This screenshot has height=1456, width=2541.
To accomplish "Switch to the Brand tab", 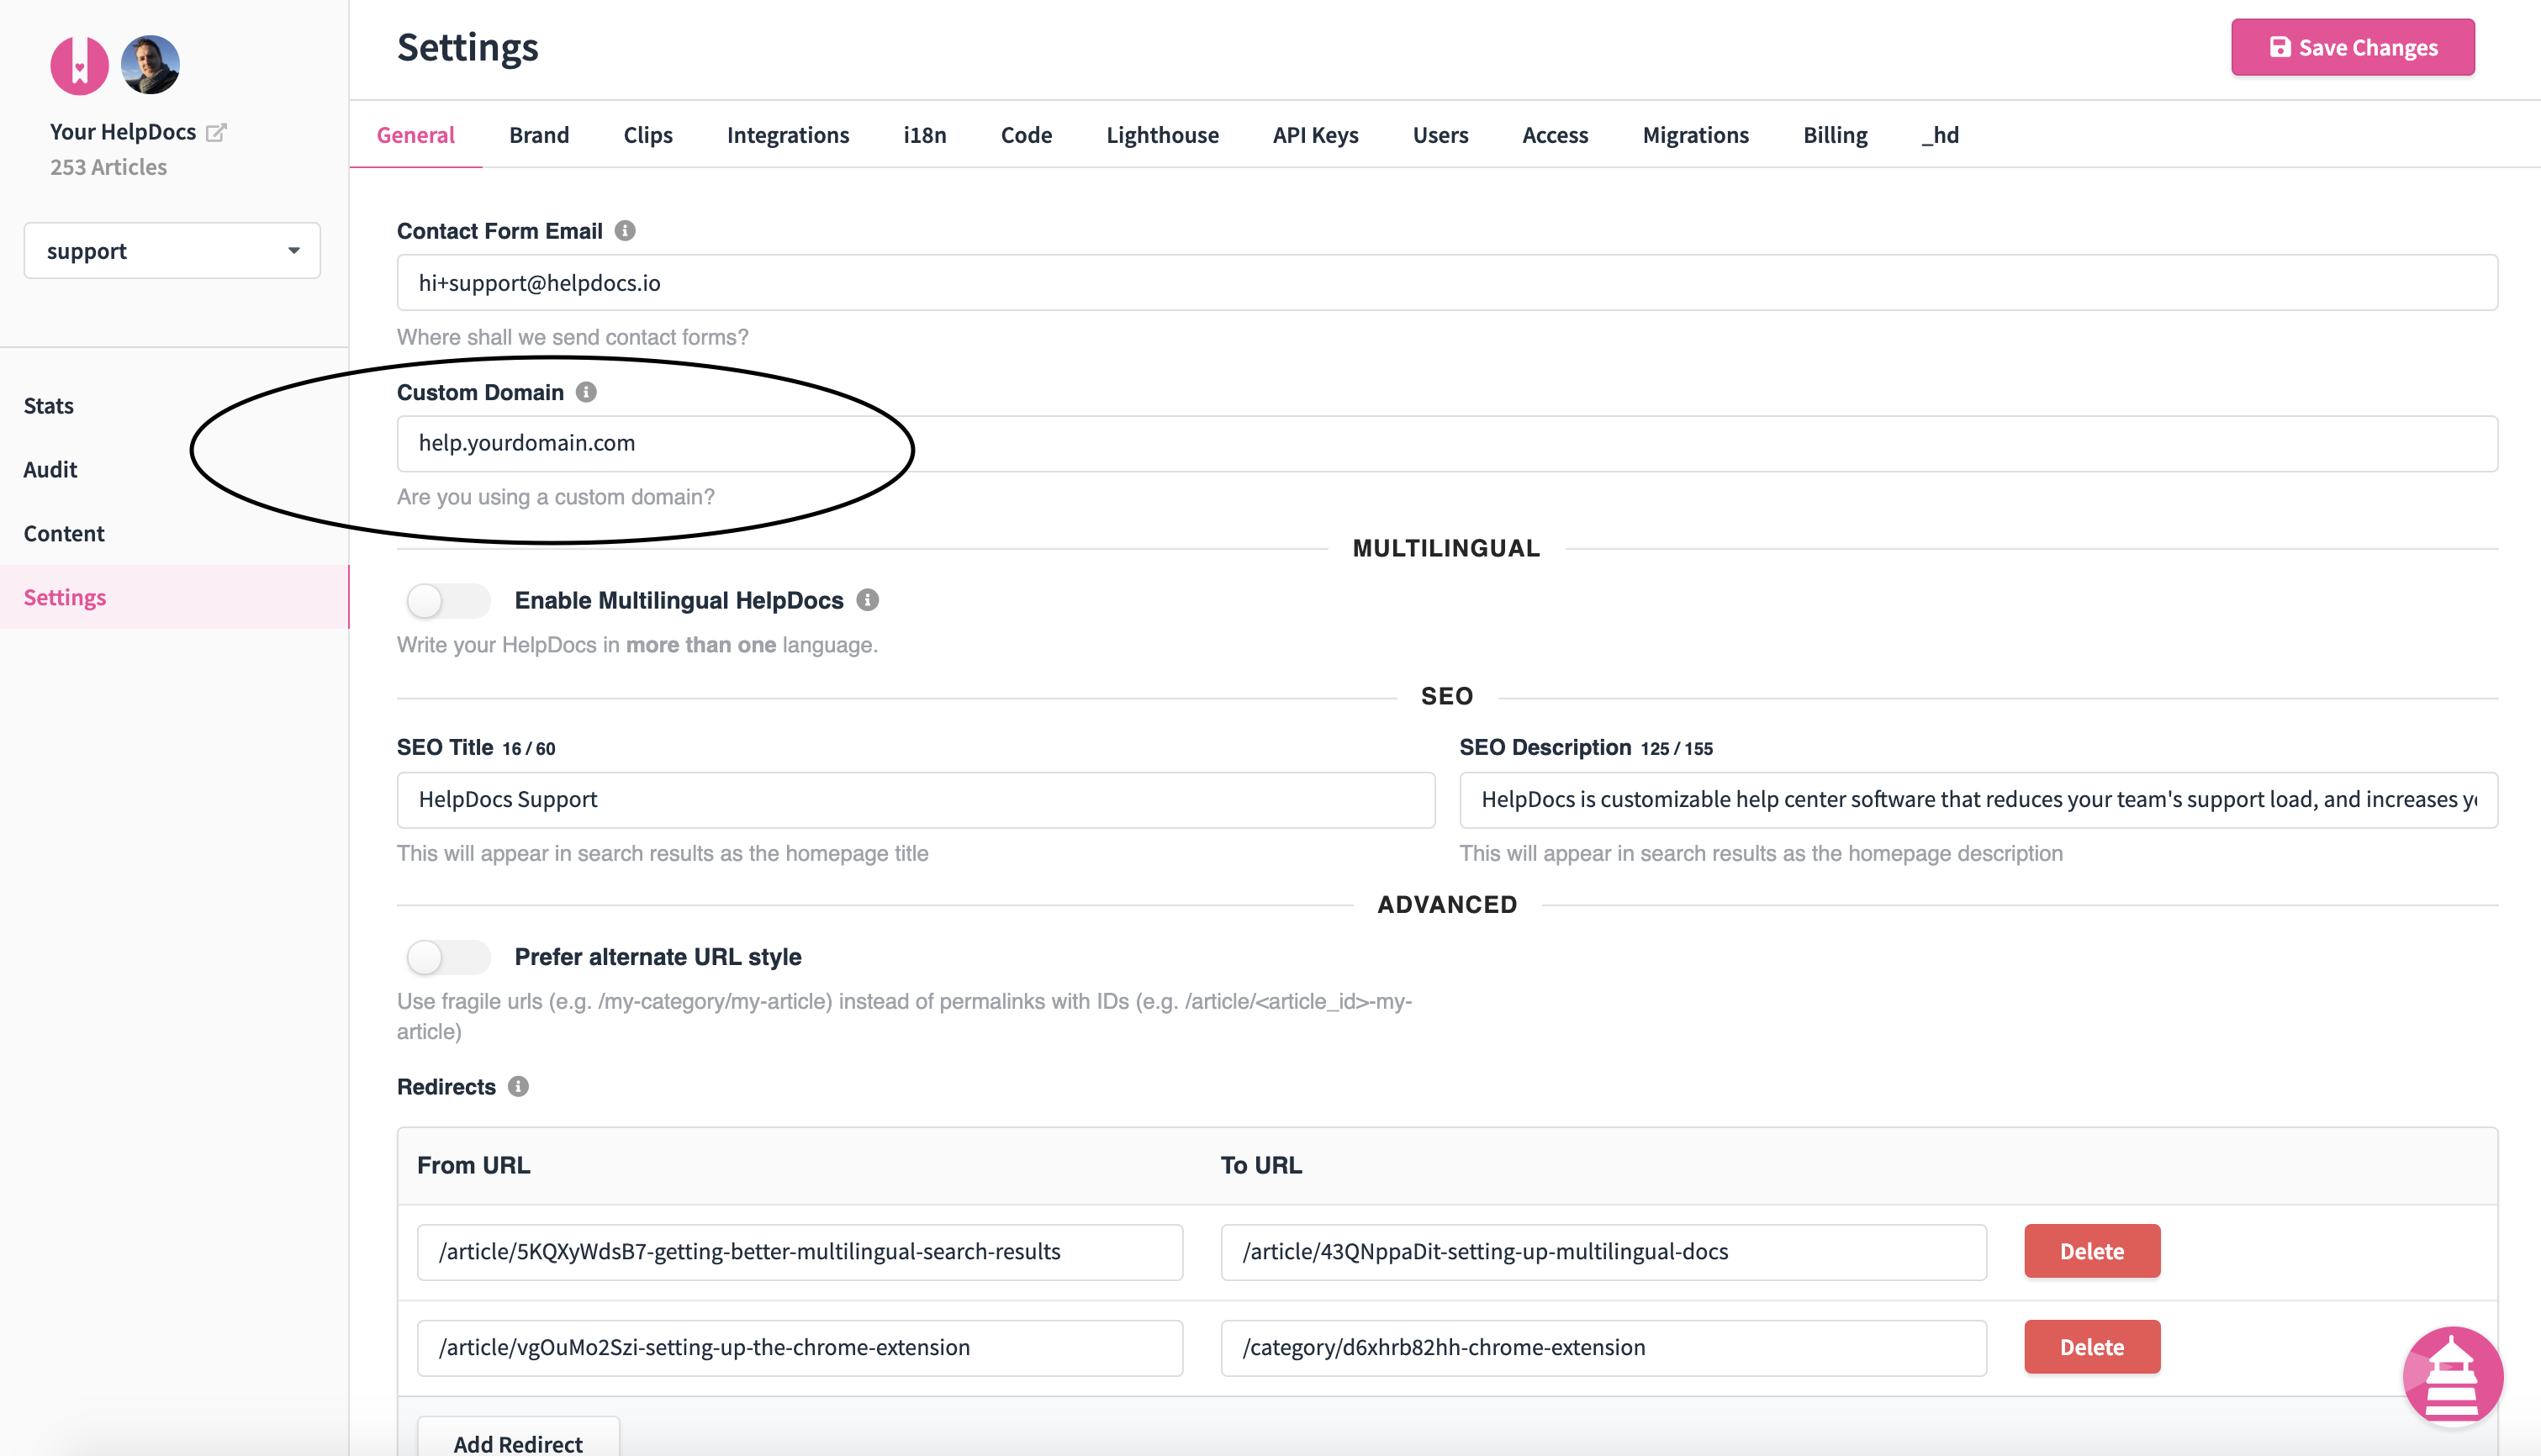I will pos(539,135).
